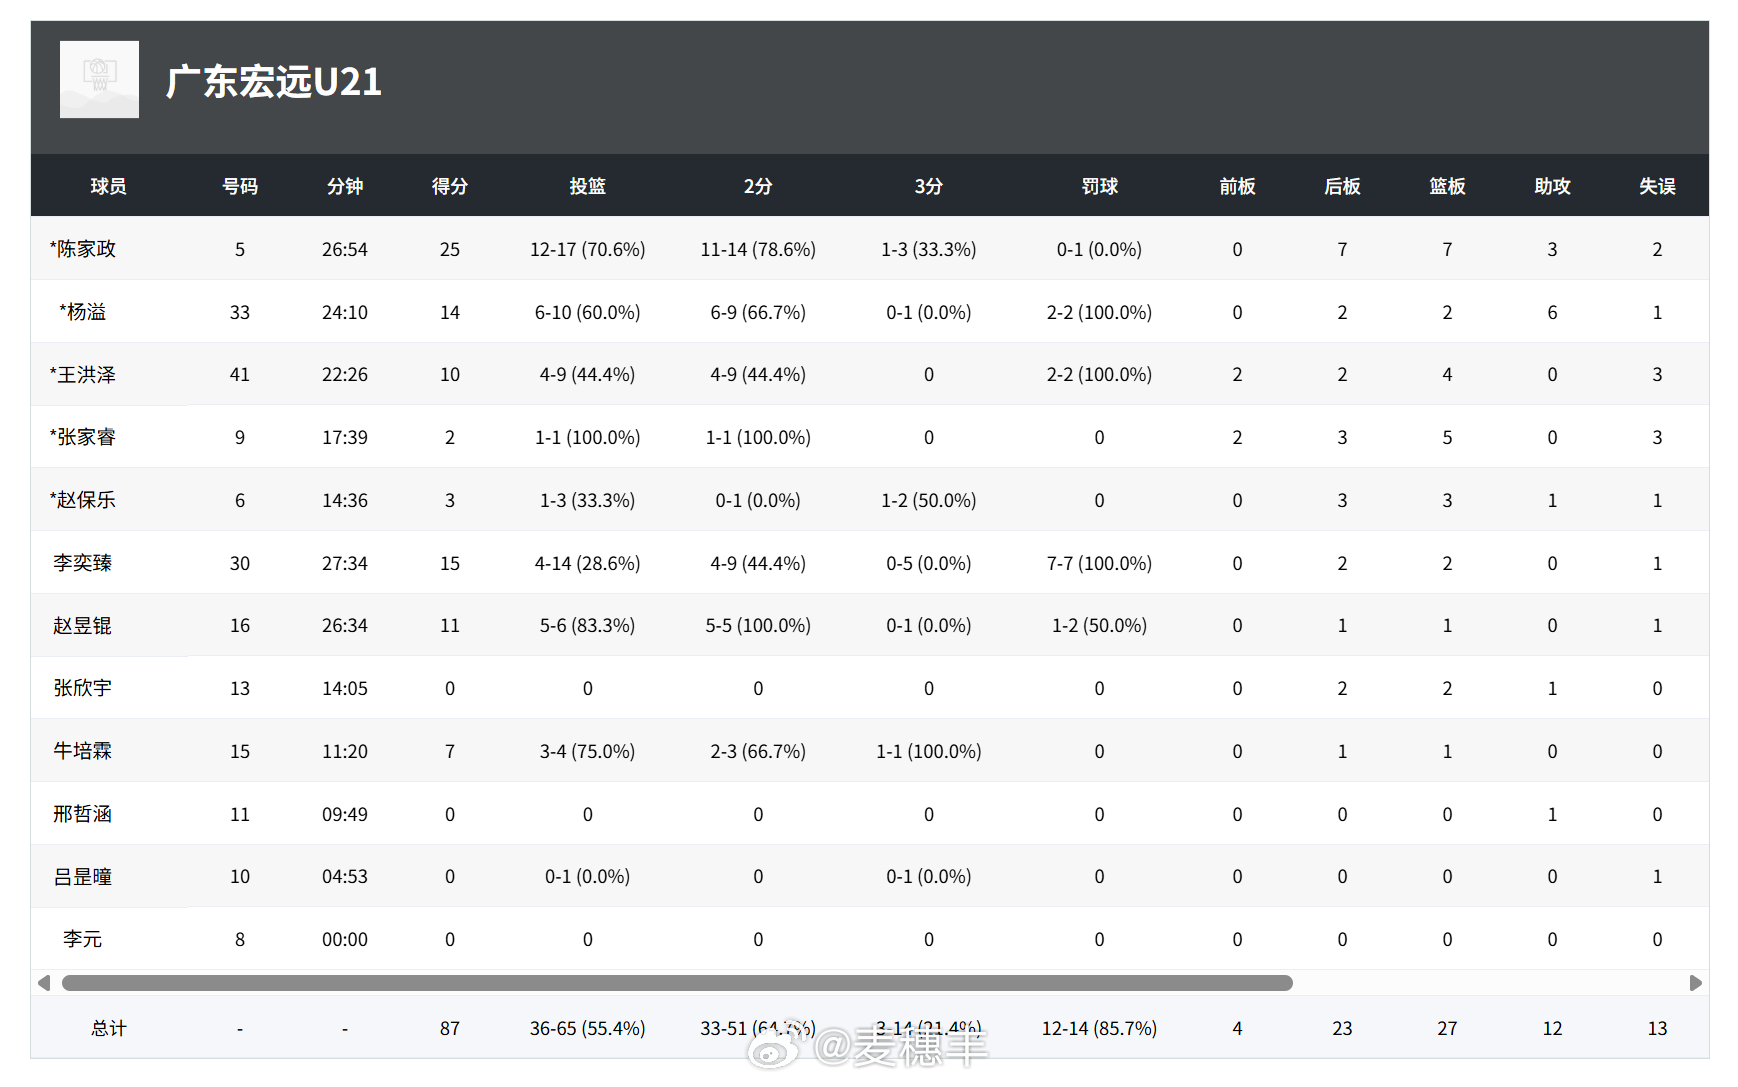Click the team logo thumbnail for 广东宏远U21
This screenshot has width=1738, height=1087.
99,79
